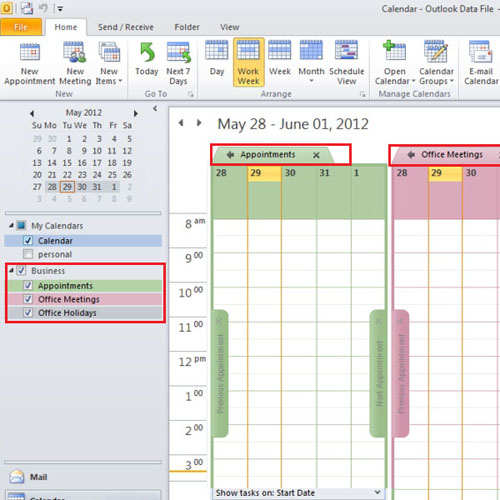
Task: Open the View ribbon tab
Action: (229, 27)
